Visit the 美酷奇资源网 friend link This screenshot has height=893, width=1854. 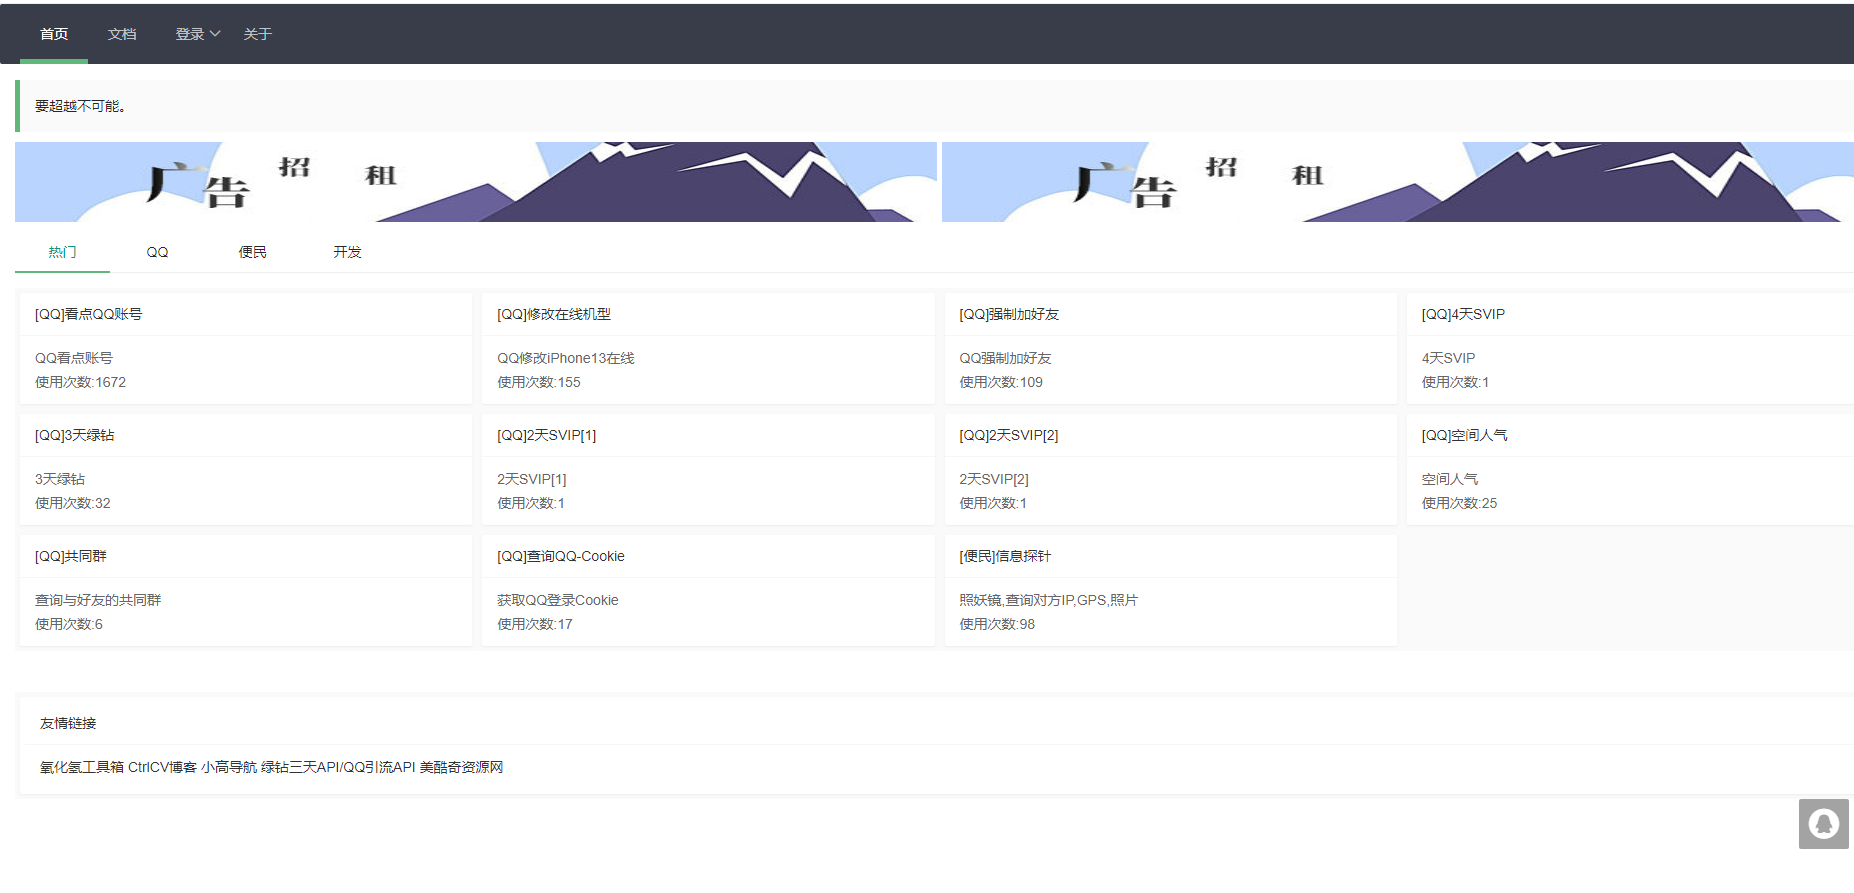click(x=461, y=767)
